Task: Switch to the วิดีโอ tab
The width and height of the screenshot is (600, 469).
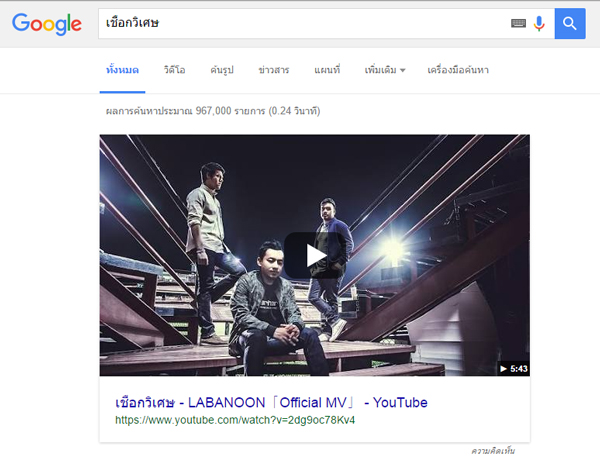Action: click(x=174, y=70)
